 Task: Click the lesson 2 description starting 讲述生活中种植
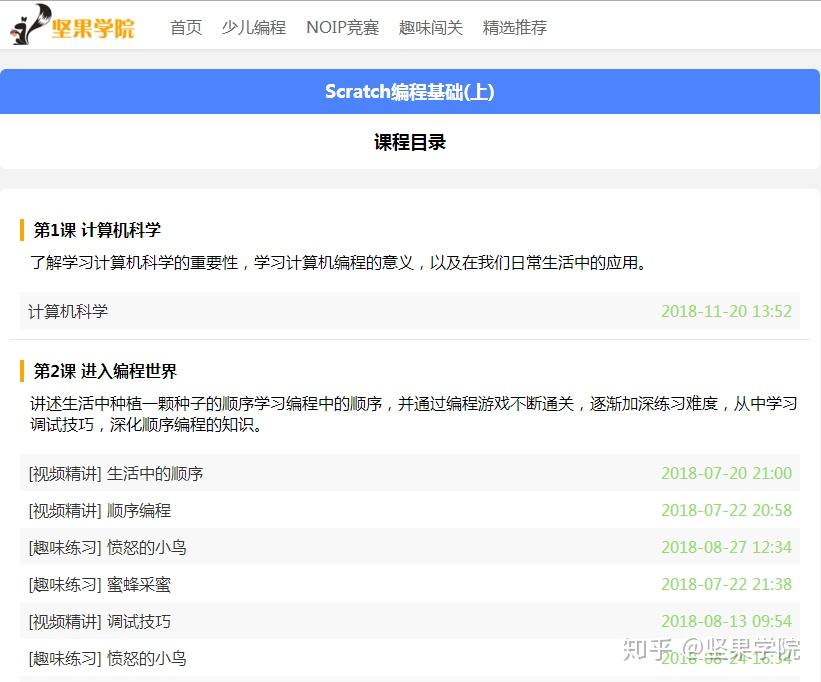pyautogui.click(x=413, y=414)
